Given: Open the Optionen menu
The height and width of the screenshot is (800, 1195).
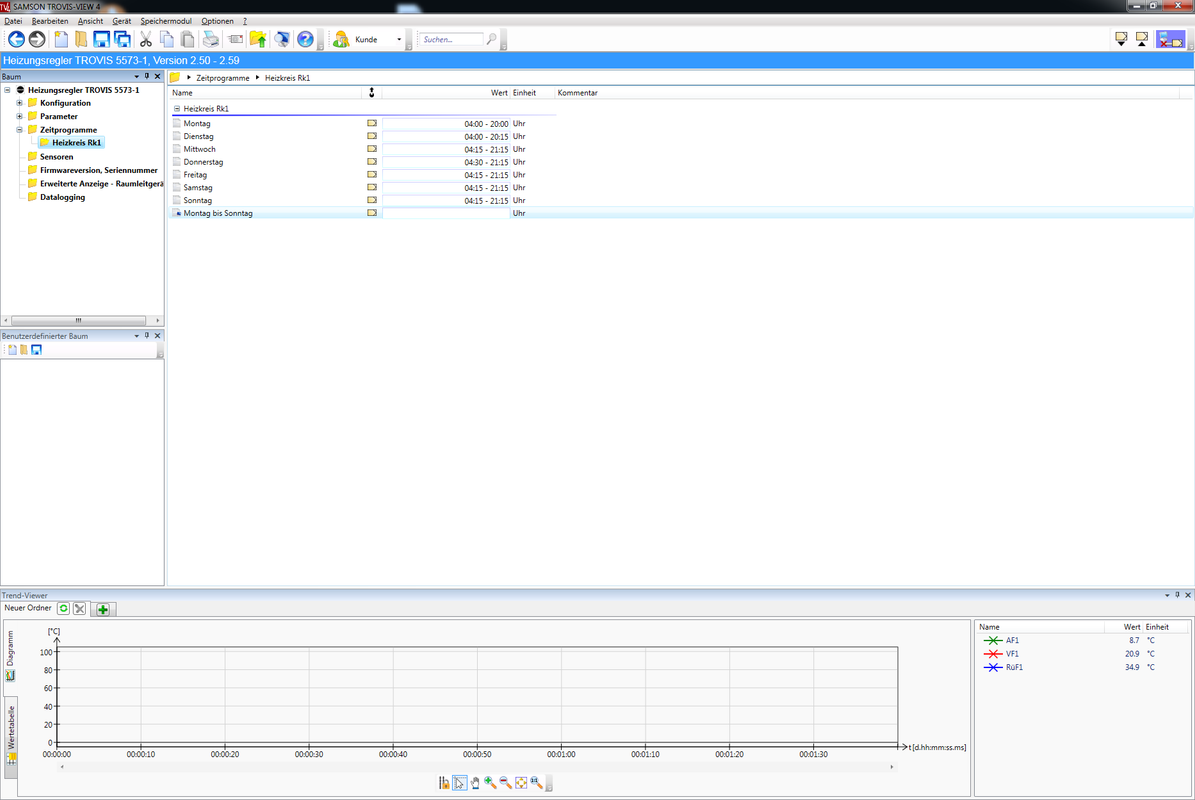Looking at the screenshot, I should (217, 21).
